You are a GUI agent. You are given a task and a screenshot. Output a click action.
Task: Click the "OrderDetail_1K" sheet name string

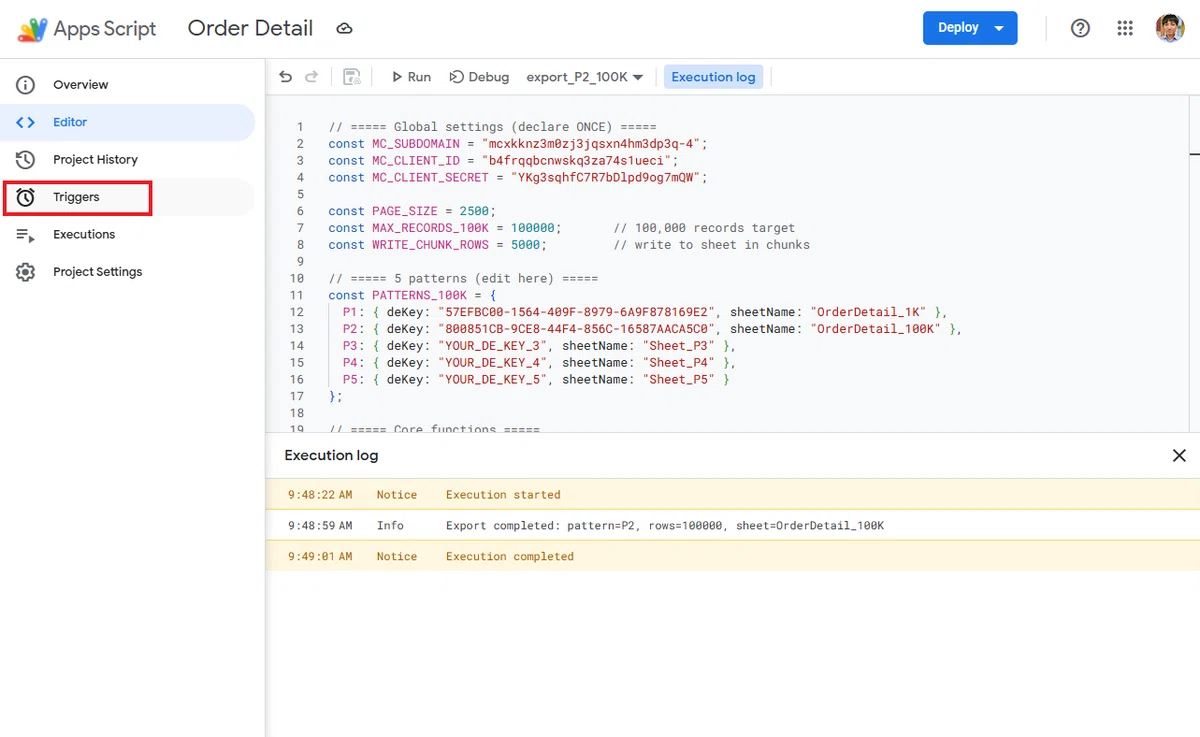[x=869, y=312]
